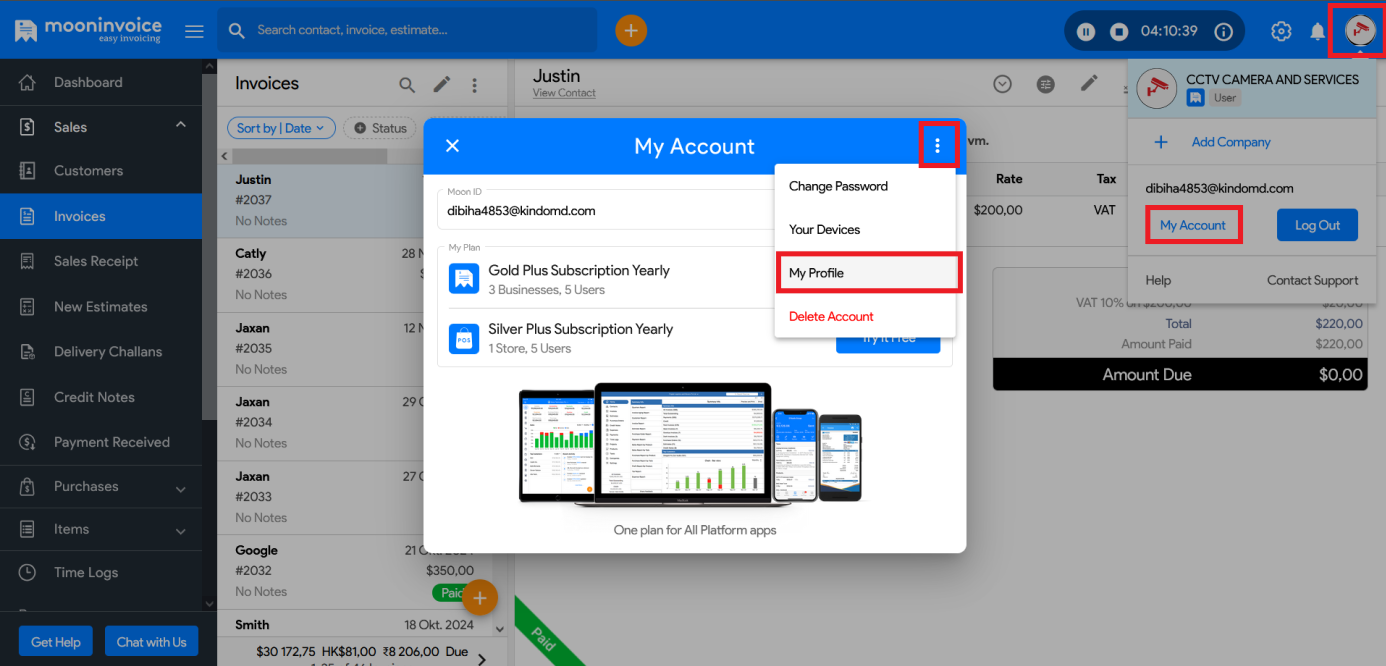Open the notifications bell
The height and width of the screenshot is (666, 1386).
click(x=1318, y=31)
